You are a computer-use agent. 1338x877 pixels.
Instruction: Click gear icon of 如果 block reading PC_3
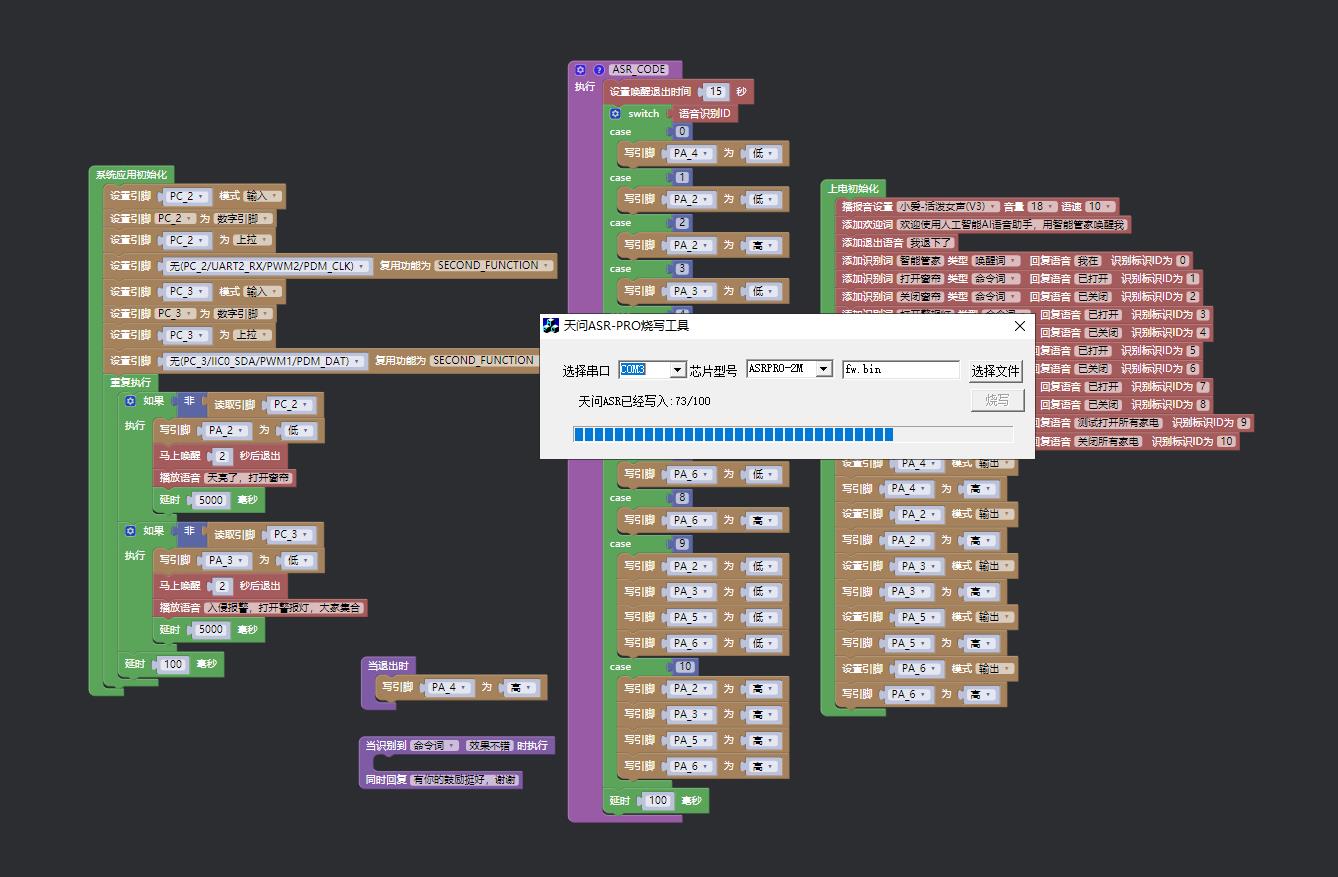[x=130, y=531]
